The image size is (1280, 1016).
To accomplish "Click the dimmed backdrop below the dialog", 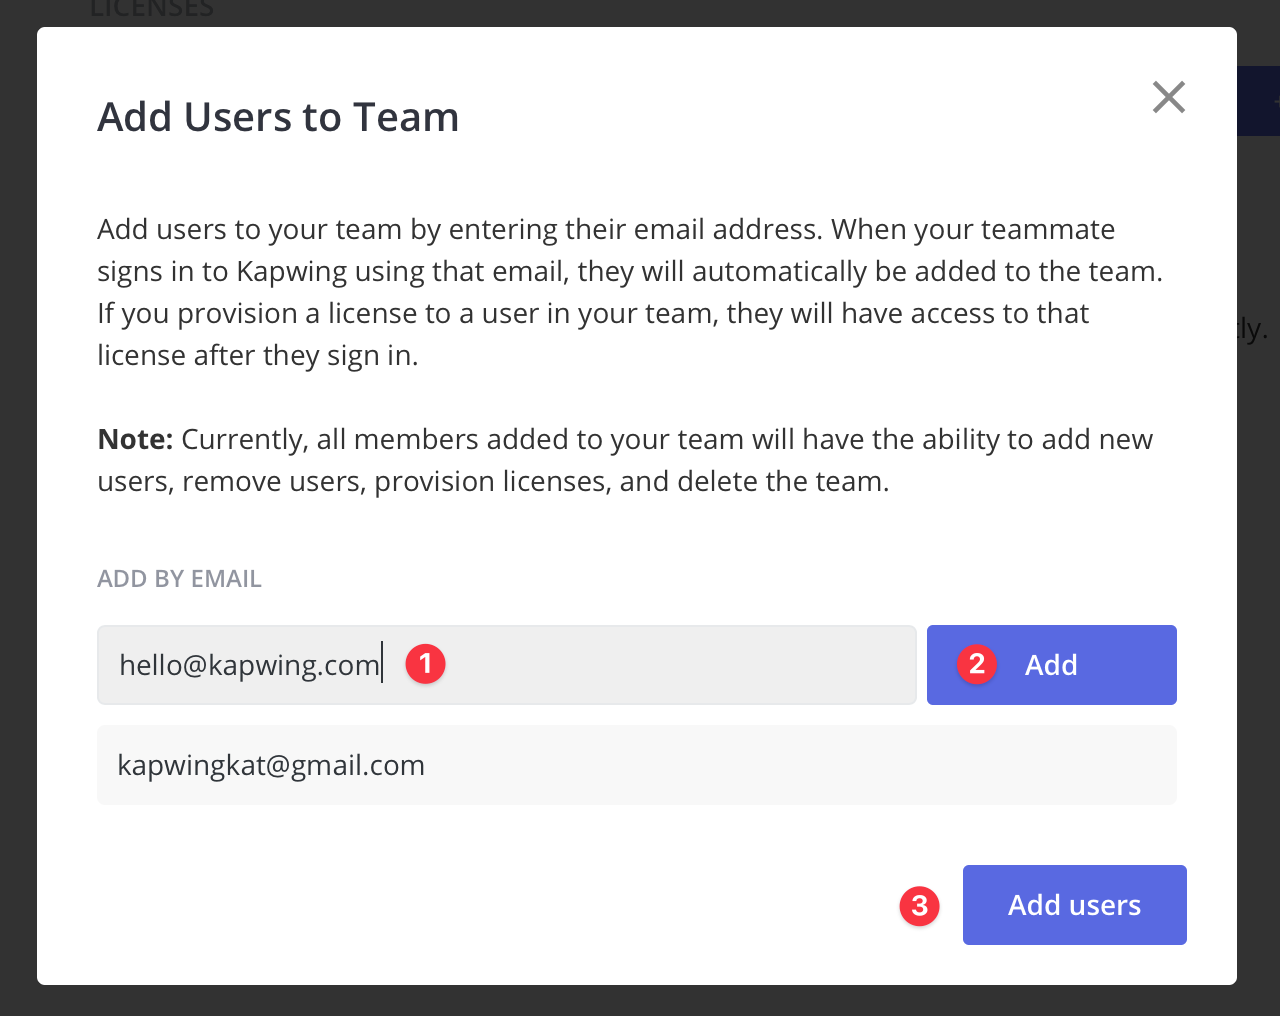I will (640, 1001).
